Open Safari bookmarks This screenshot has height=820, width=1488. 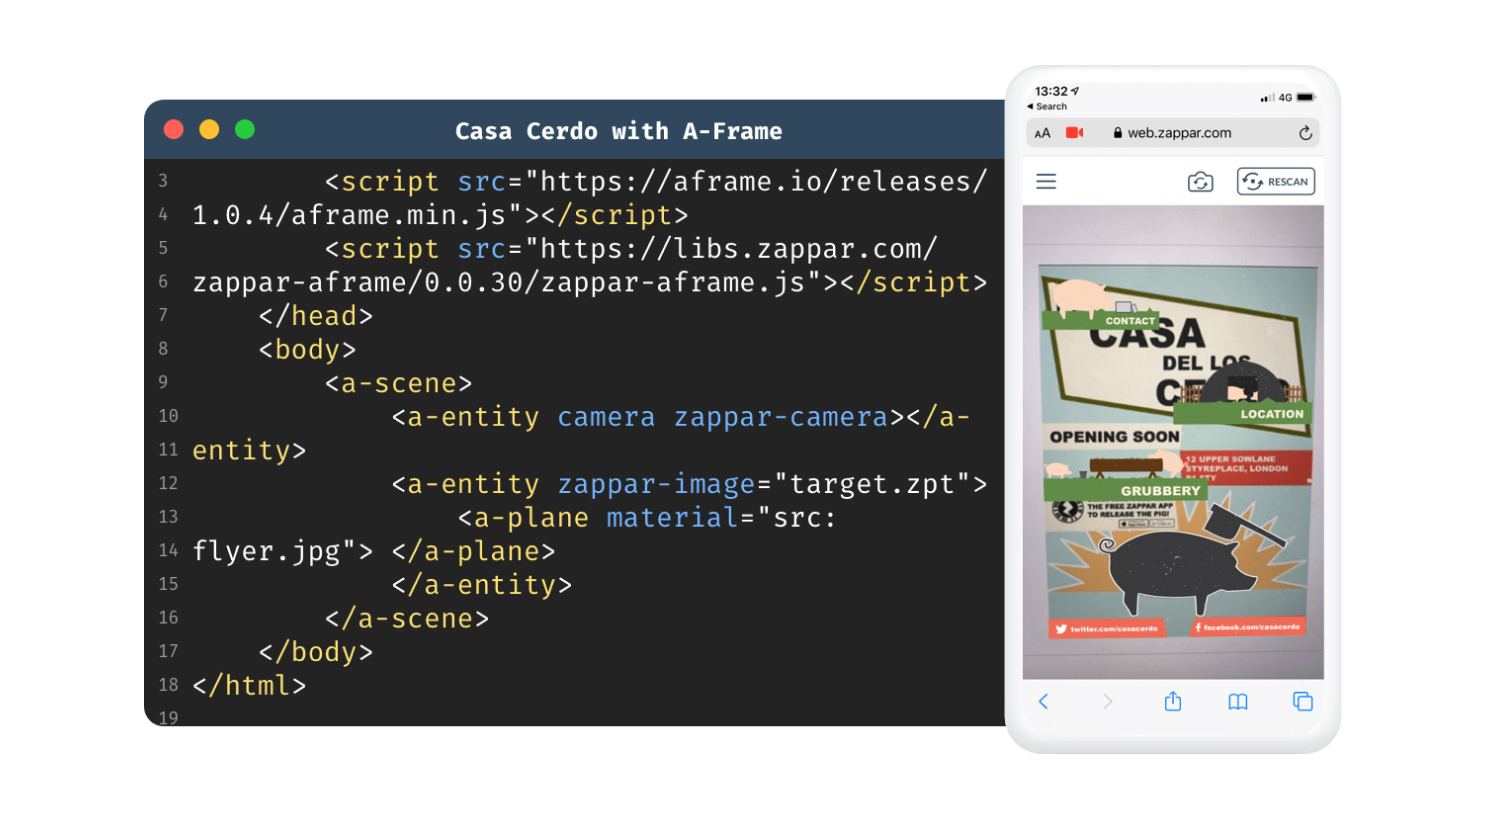coord(1237,702)
